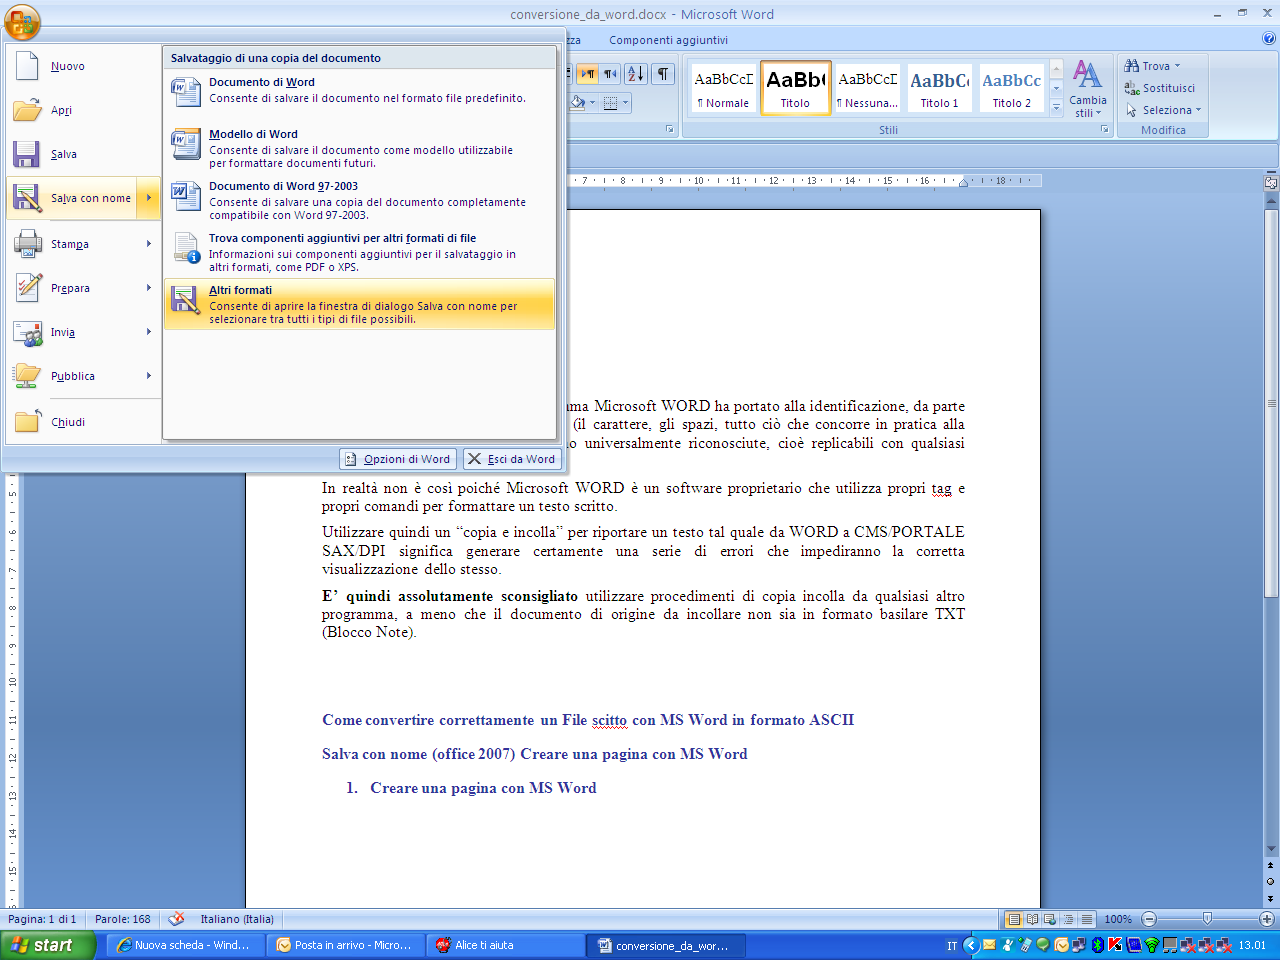
Task: Click Italiano (Italia) language indicator
Action: coord(237,919)
